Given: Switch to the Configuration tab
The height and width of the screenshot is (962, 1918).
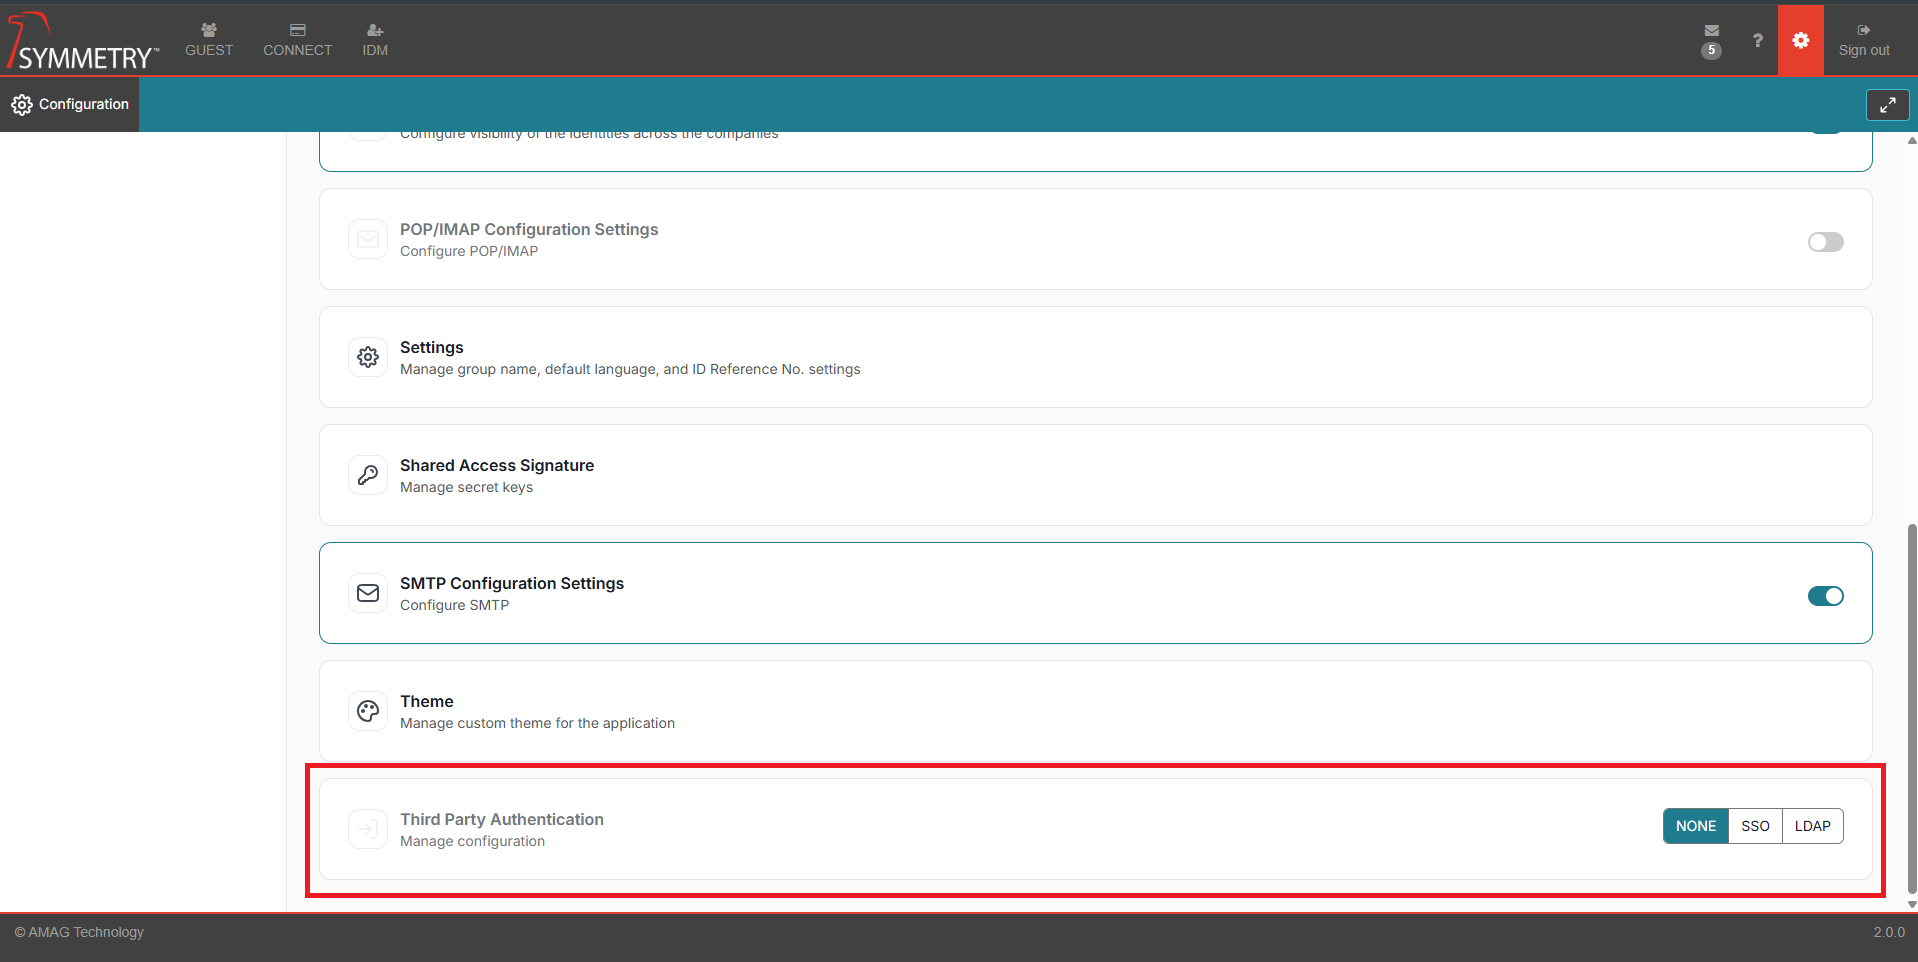Looking at the screenshot, I should coord(70,104).
